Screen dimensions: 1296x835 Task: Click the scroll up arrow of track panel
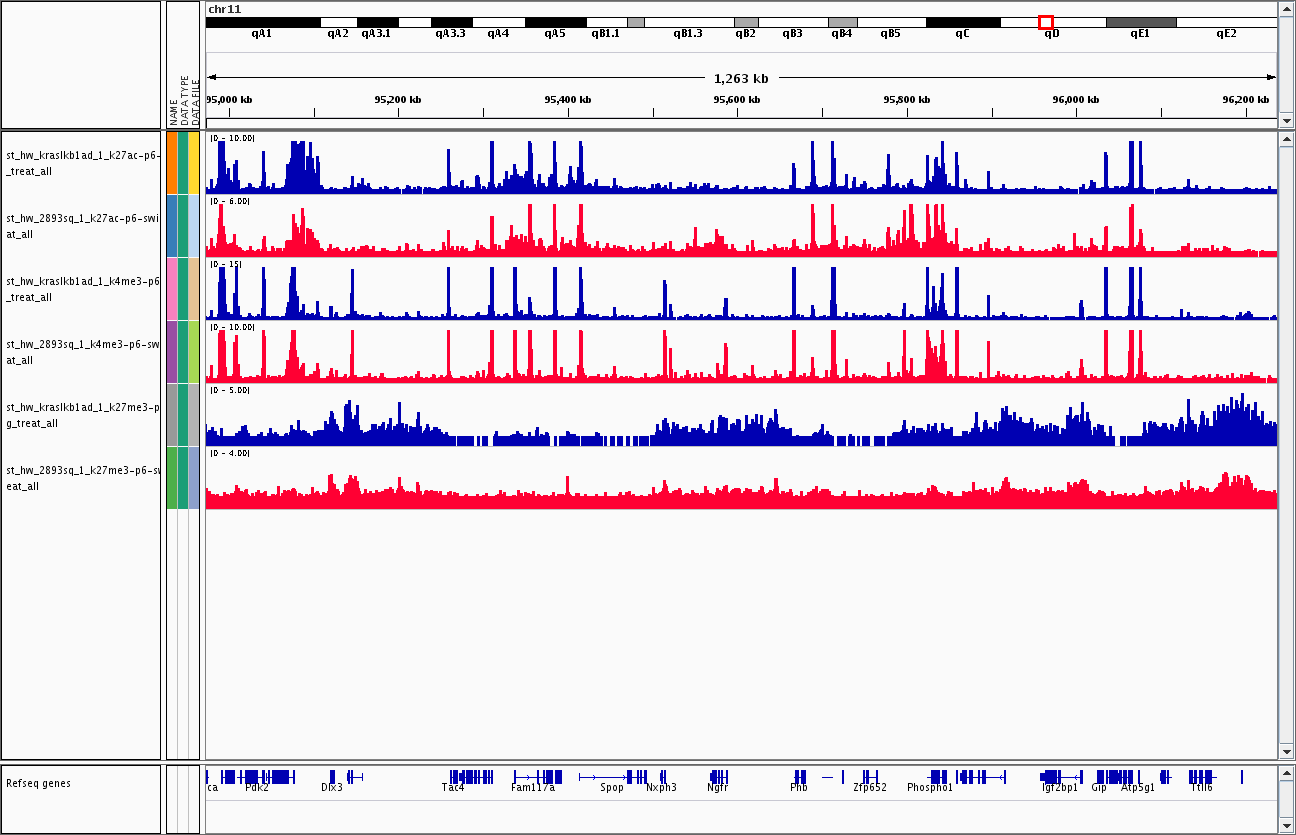1286,138
